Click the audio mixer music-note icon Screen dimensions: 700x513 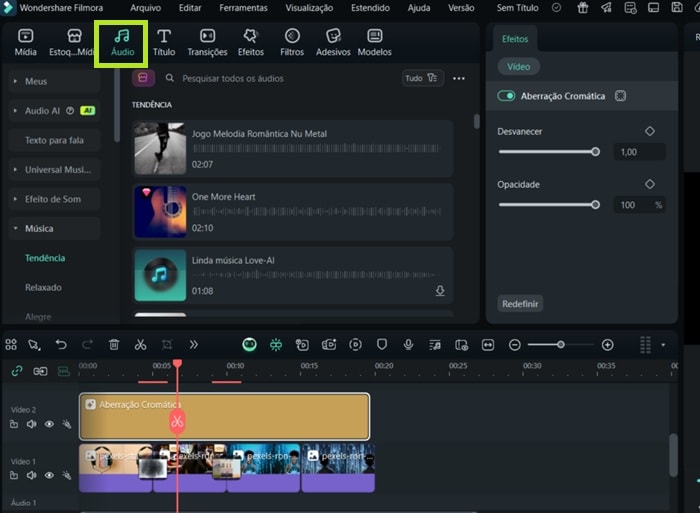click(435, 345)
